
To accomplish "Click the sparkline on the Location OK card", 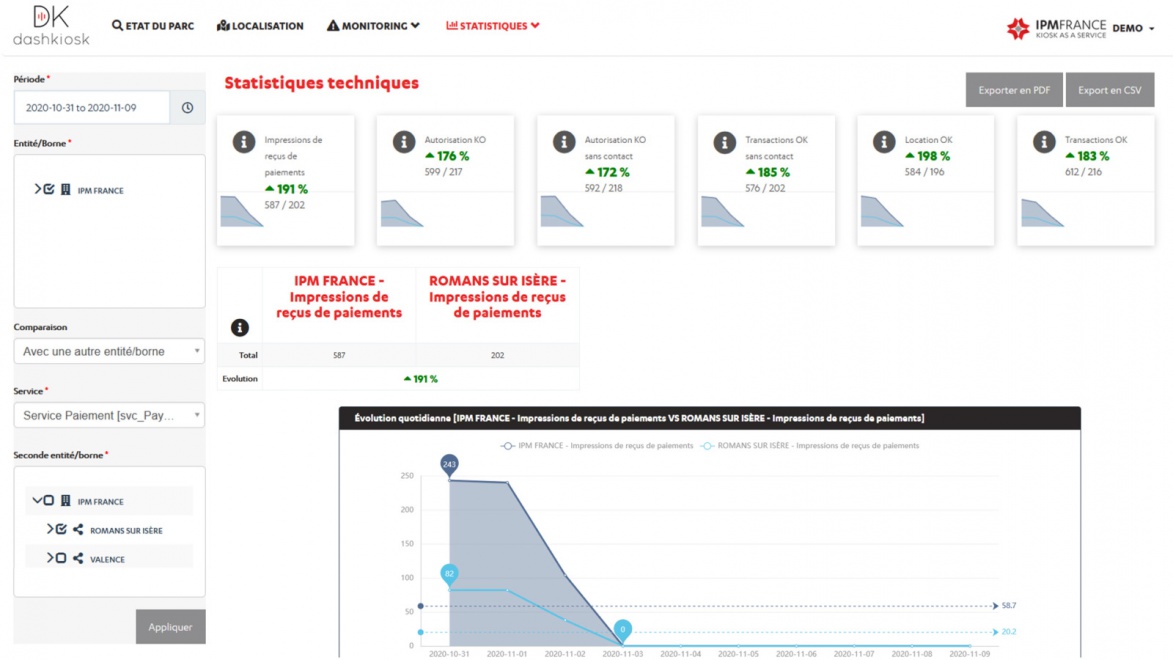I will (882, 211).
